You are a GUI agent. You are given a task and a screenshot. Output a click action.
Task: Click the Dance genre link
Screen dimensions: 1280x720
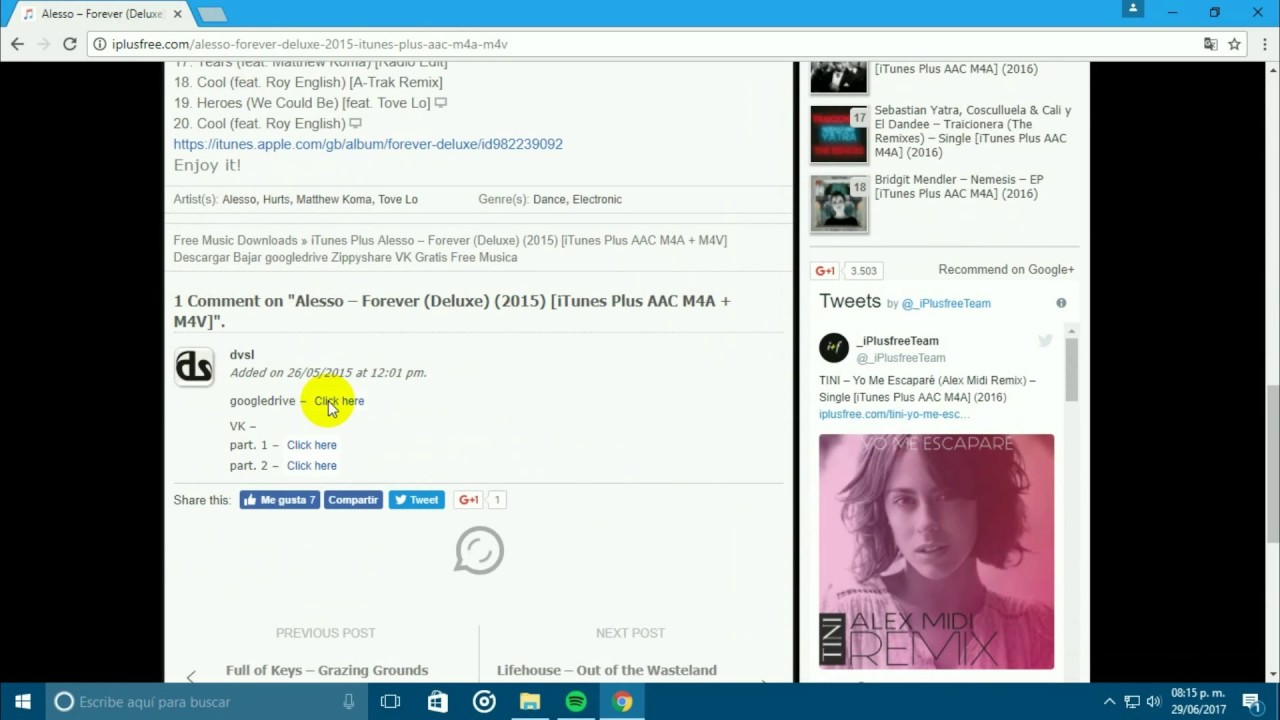(x=549, y=199)
